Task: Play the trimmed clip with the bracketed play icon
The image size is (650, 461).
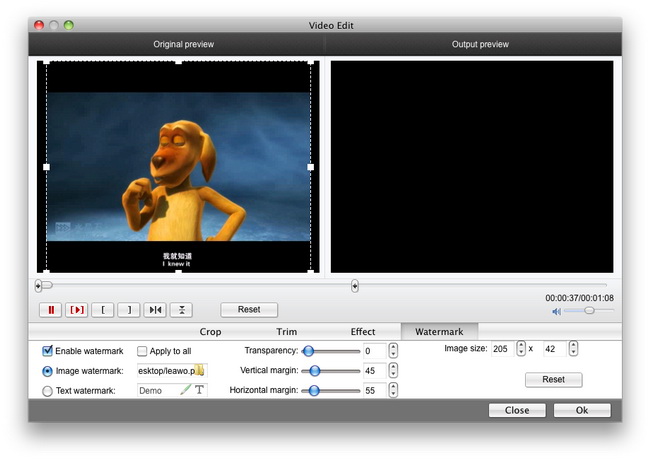Action: point(77,310)
